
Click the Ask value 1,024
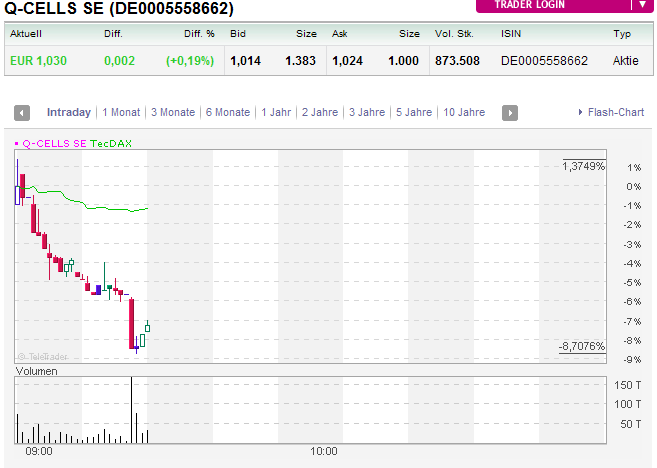347,61
